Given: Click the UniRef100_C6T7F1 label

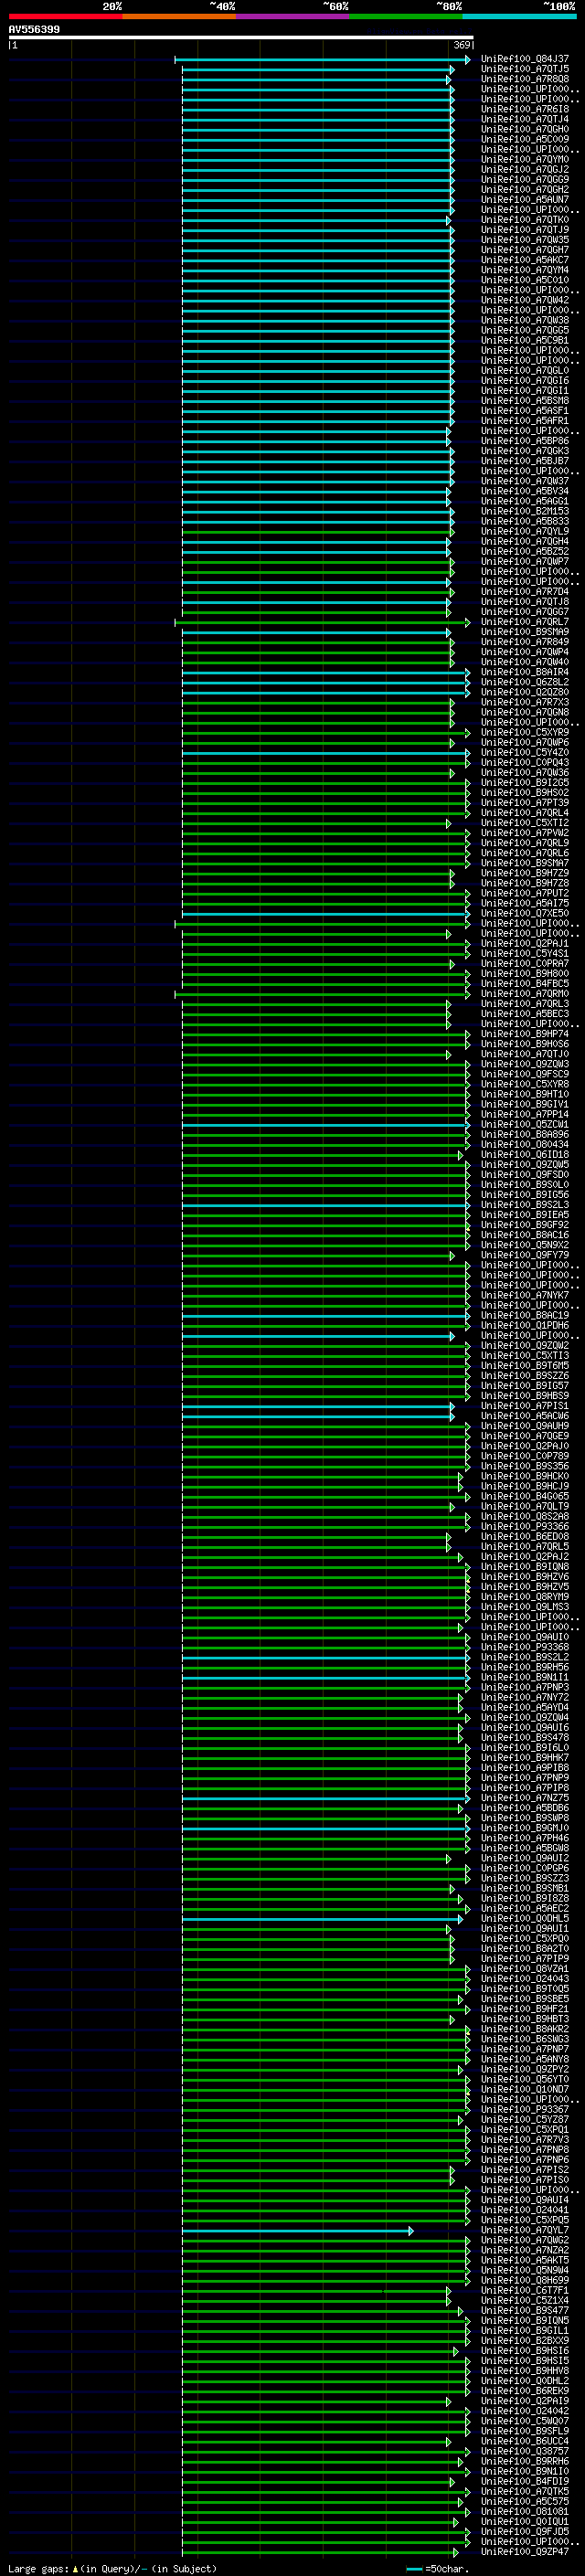Looking at the screenshot, I should tap(525, 2291).
